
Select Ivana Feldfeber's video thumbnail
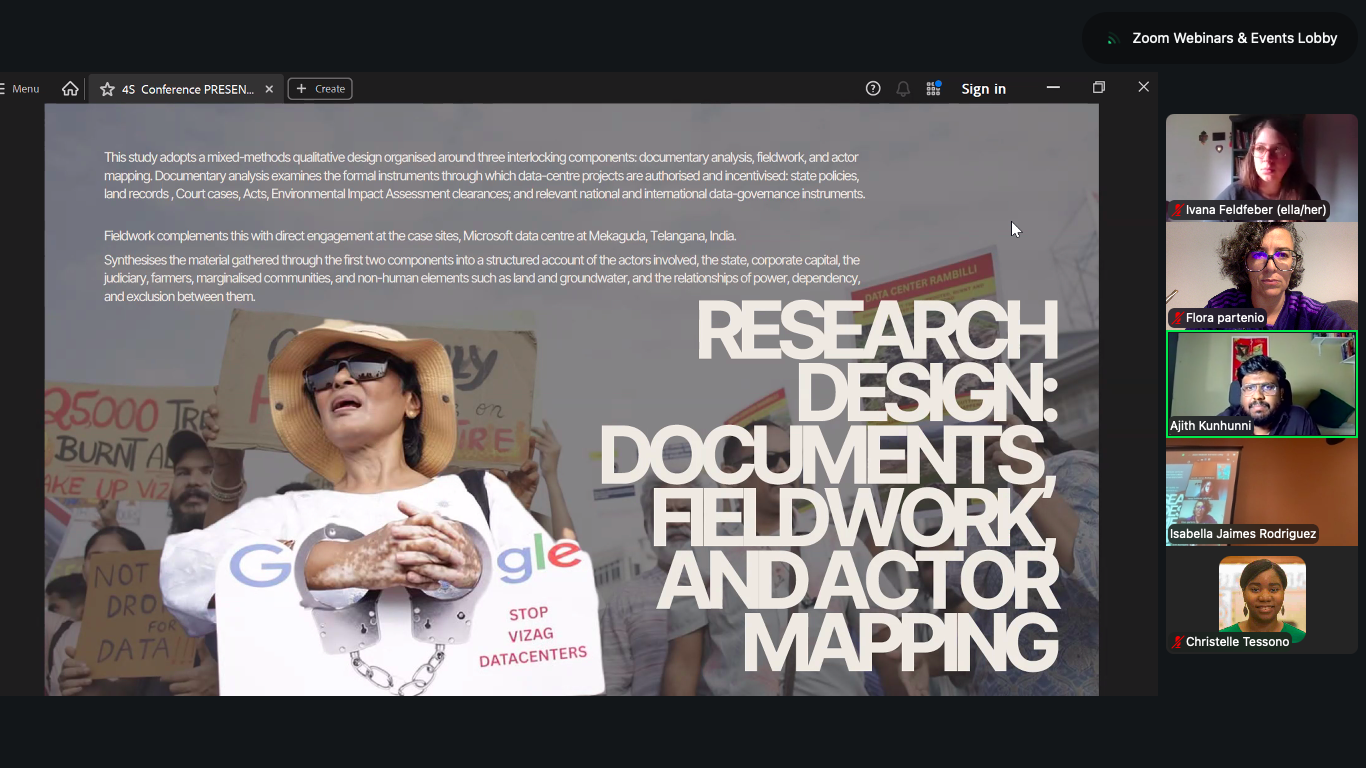click(1262, 167)
